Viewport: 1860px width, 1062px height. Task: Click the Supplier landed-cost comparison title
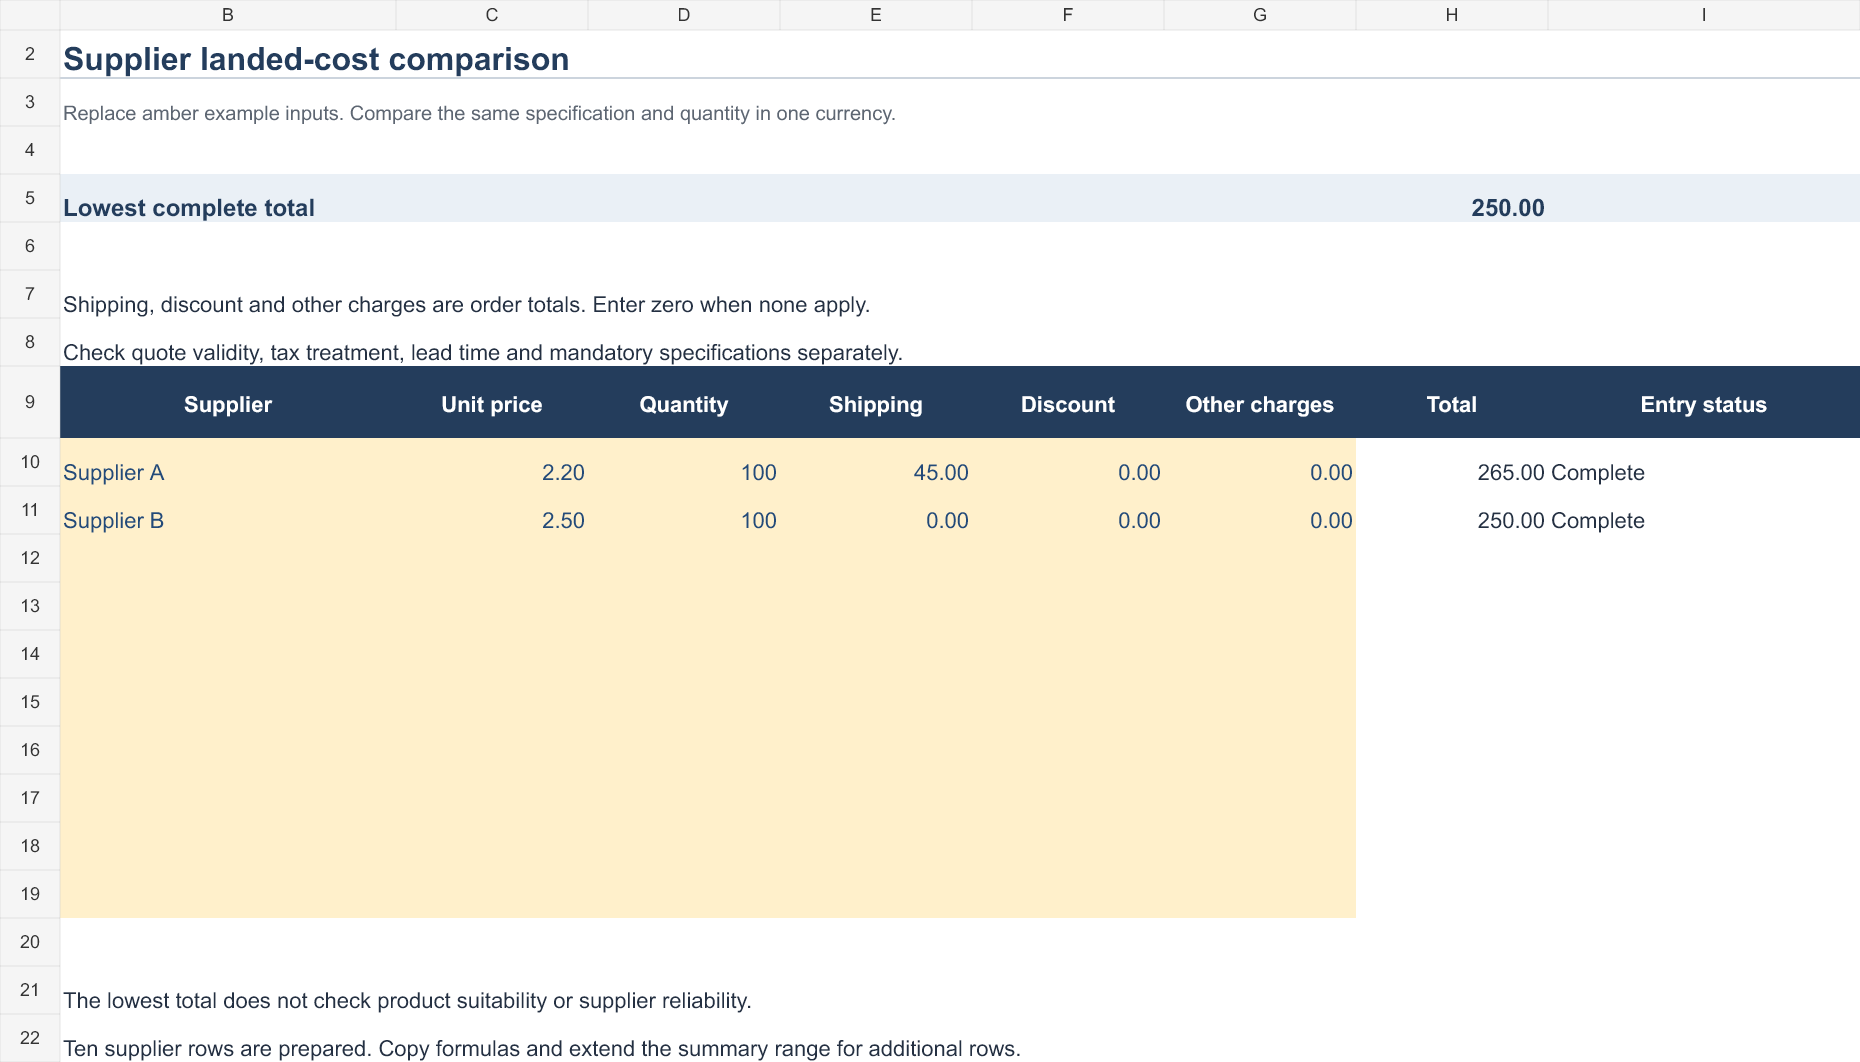click(316, 59)
